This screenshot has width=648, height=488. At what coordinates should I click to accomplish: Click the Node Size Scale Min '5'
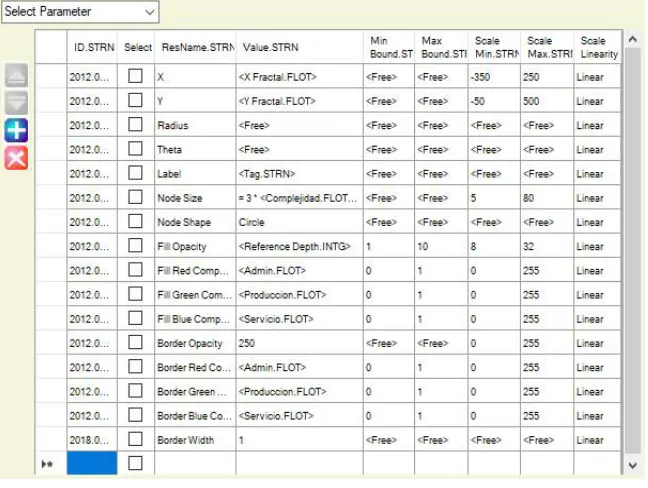pyautogui.click(x=494, y=198)
